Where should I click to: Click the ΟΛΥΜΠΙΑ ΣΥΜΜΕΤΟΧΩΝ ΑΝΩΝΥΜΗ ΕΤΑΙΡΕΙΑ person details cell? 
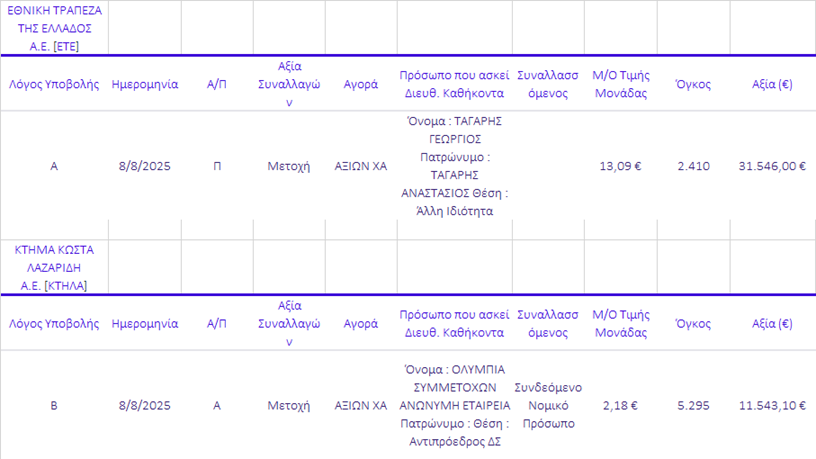[454, 405]
